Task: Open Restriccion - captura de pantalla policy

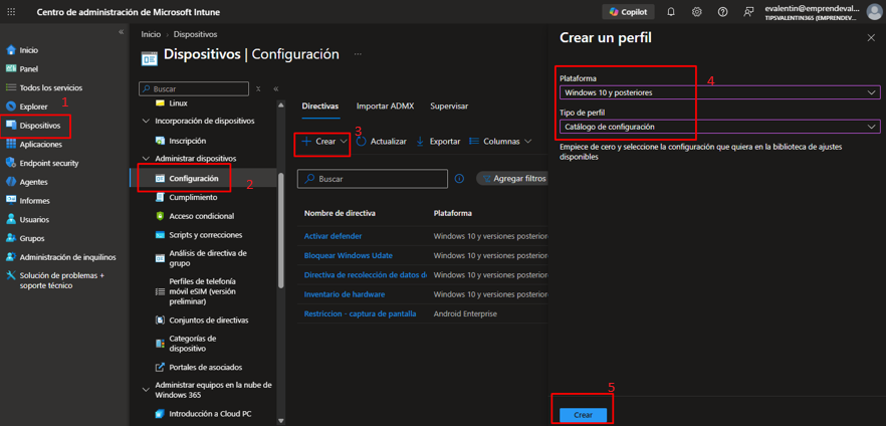Action: (x=360, y=314)
